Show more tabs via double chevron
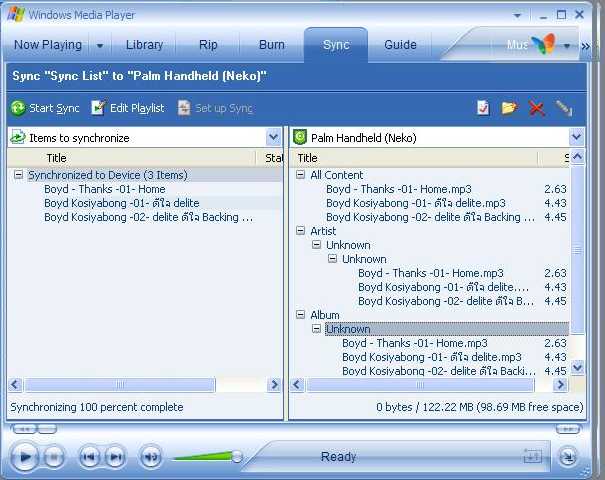Screen dimensions: 605x480 (x=585, y=47)
